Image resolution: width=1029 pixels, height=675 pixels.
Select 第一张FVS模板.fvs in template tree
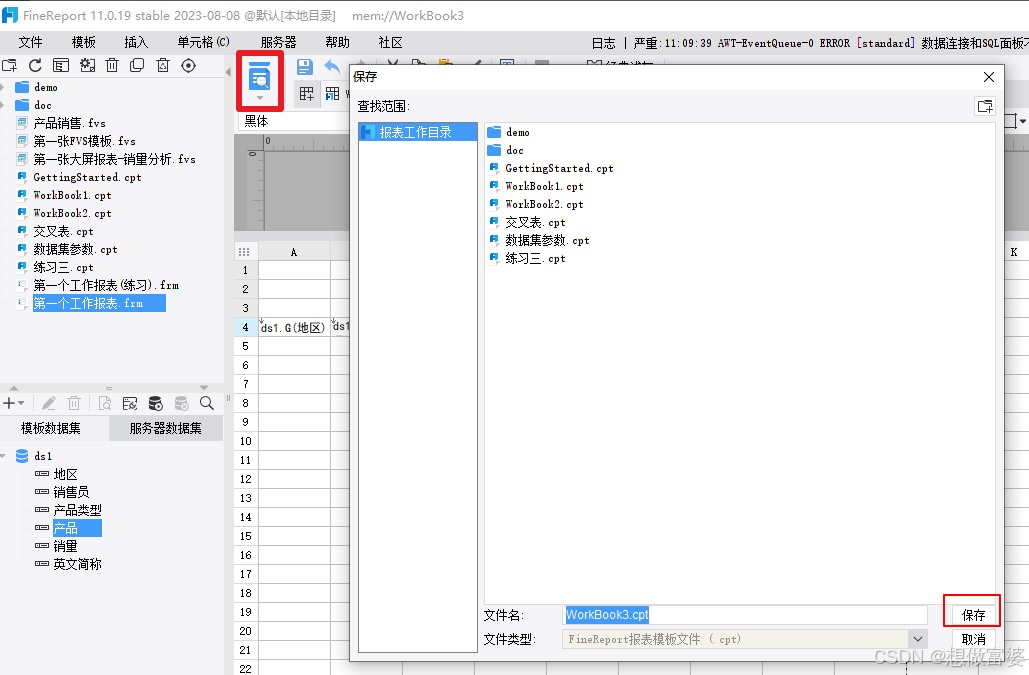(x=84, y=141)
